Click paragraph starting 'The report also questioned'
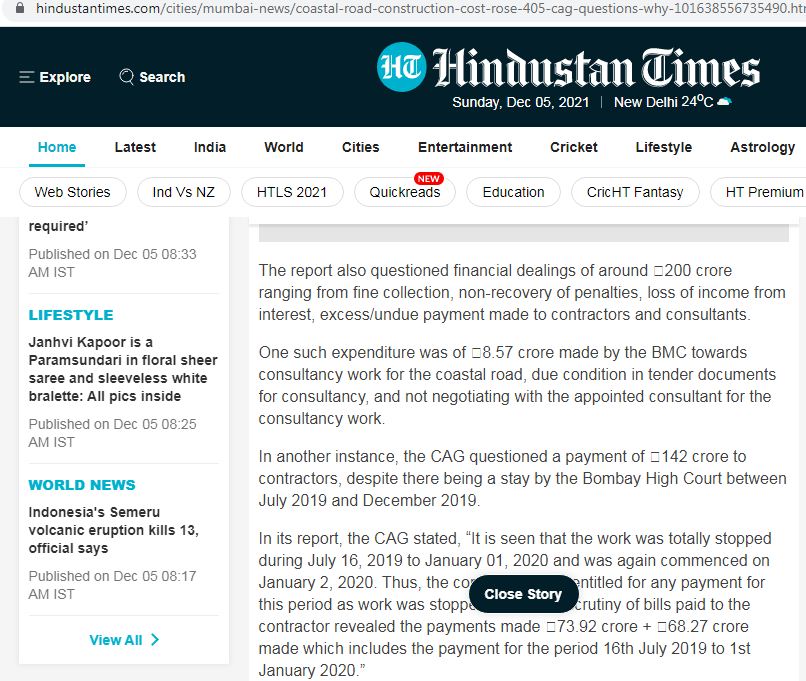The width and height of the screenshot is (806, 681). 522,292
